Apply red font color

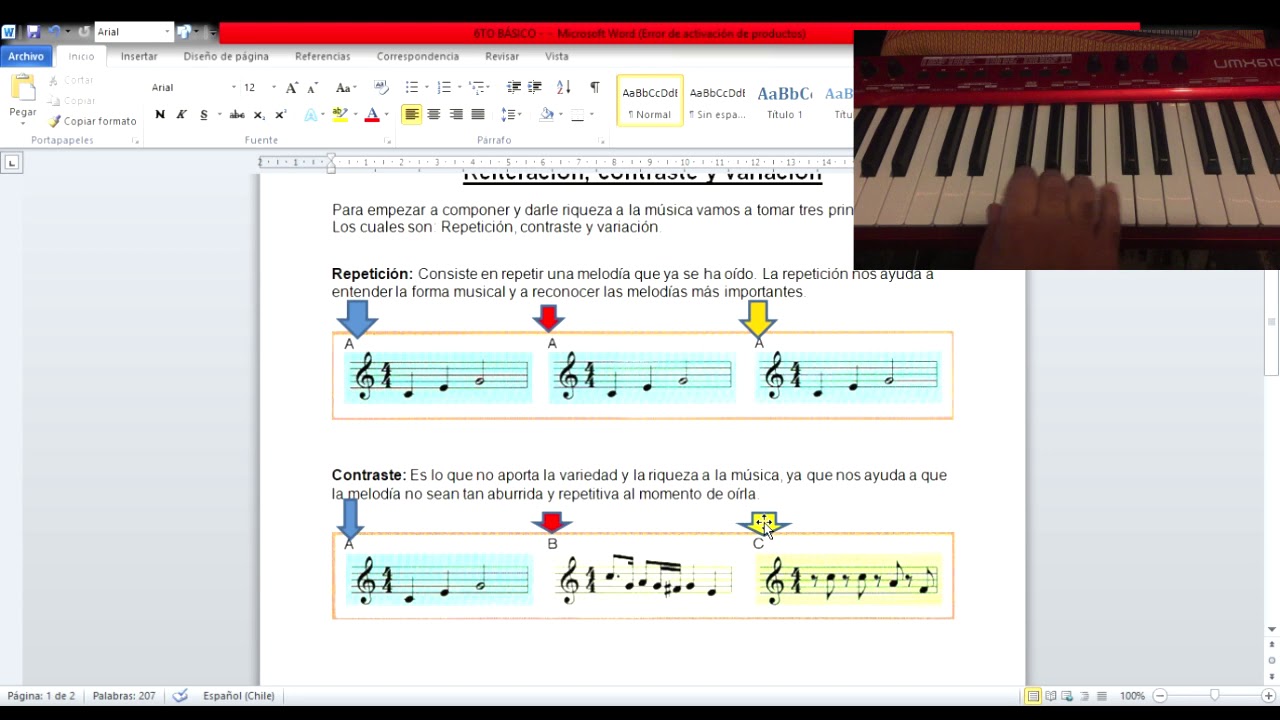point(372,115)
